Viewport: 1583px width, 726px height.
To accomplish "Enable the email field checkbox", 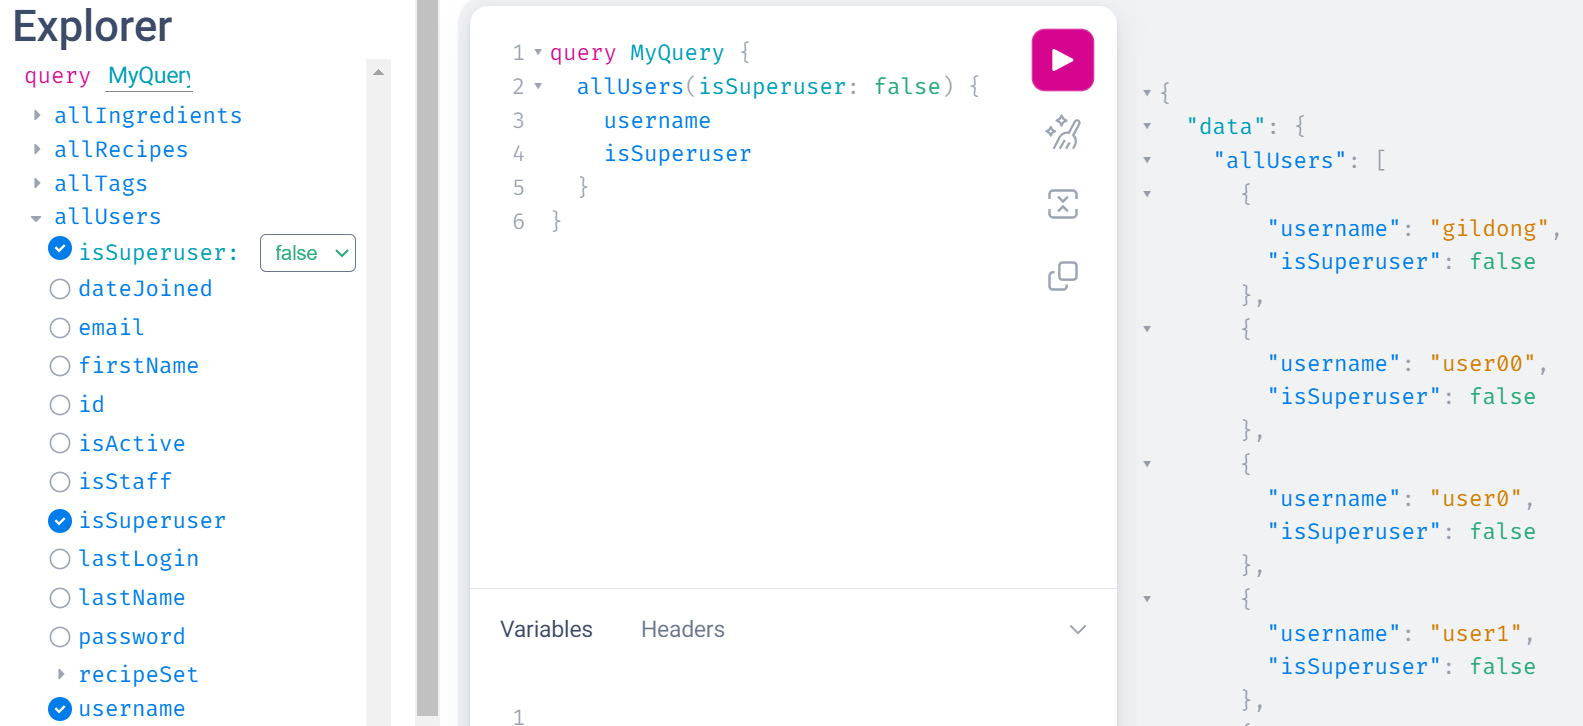I will point(60,328).
